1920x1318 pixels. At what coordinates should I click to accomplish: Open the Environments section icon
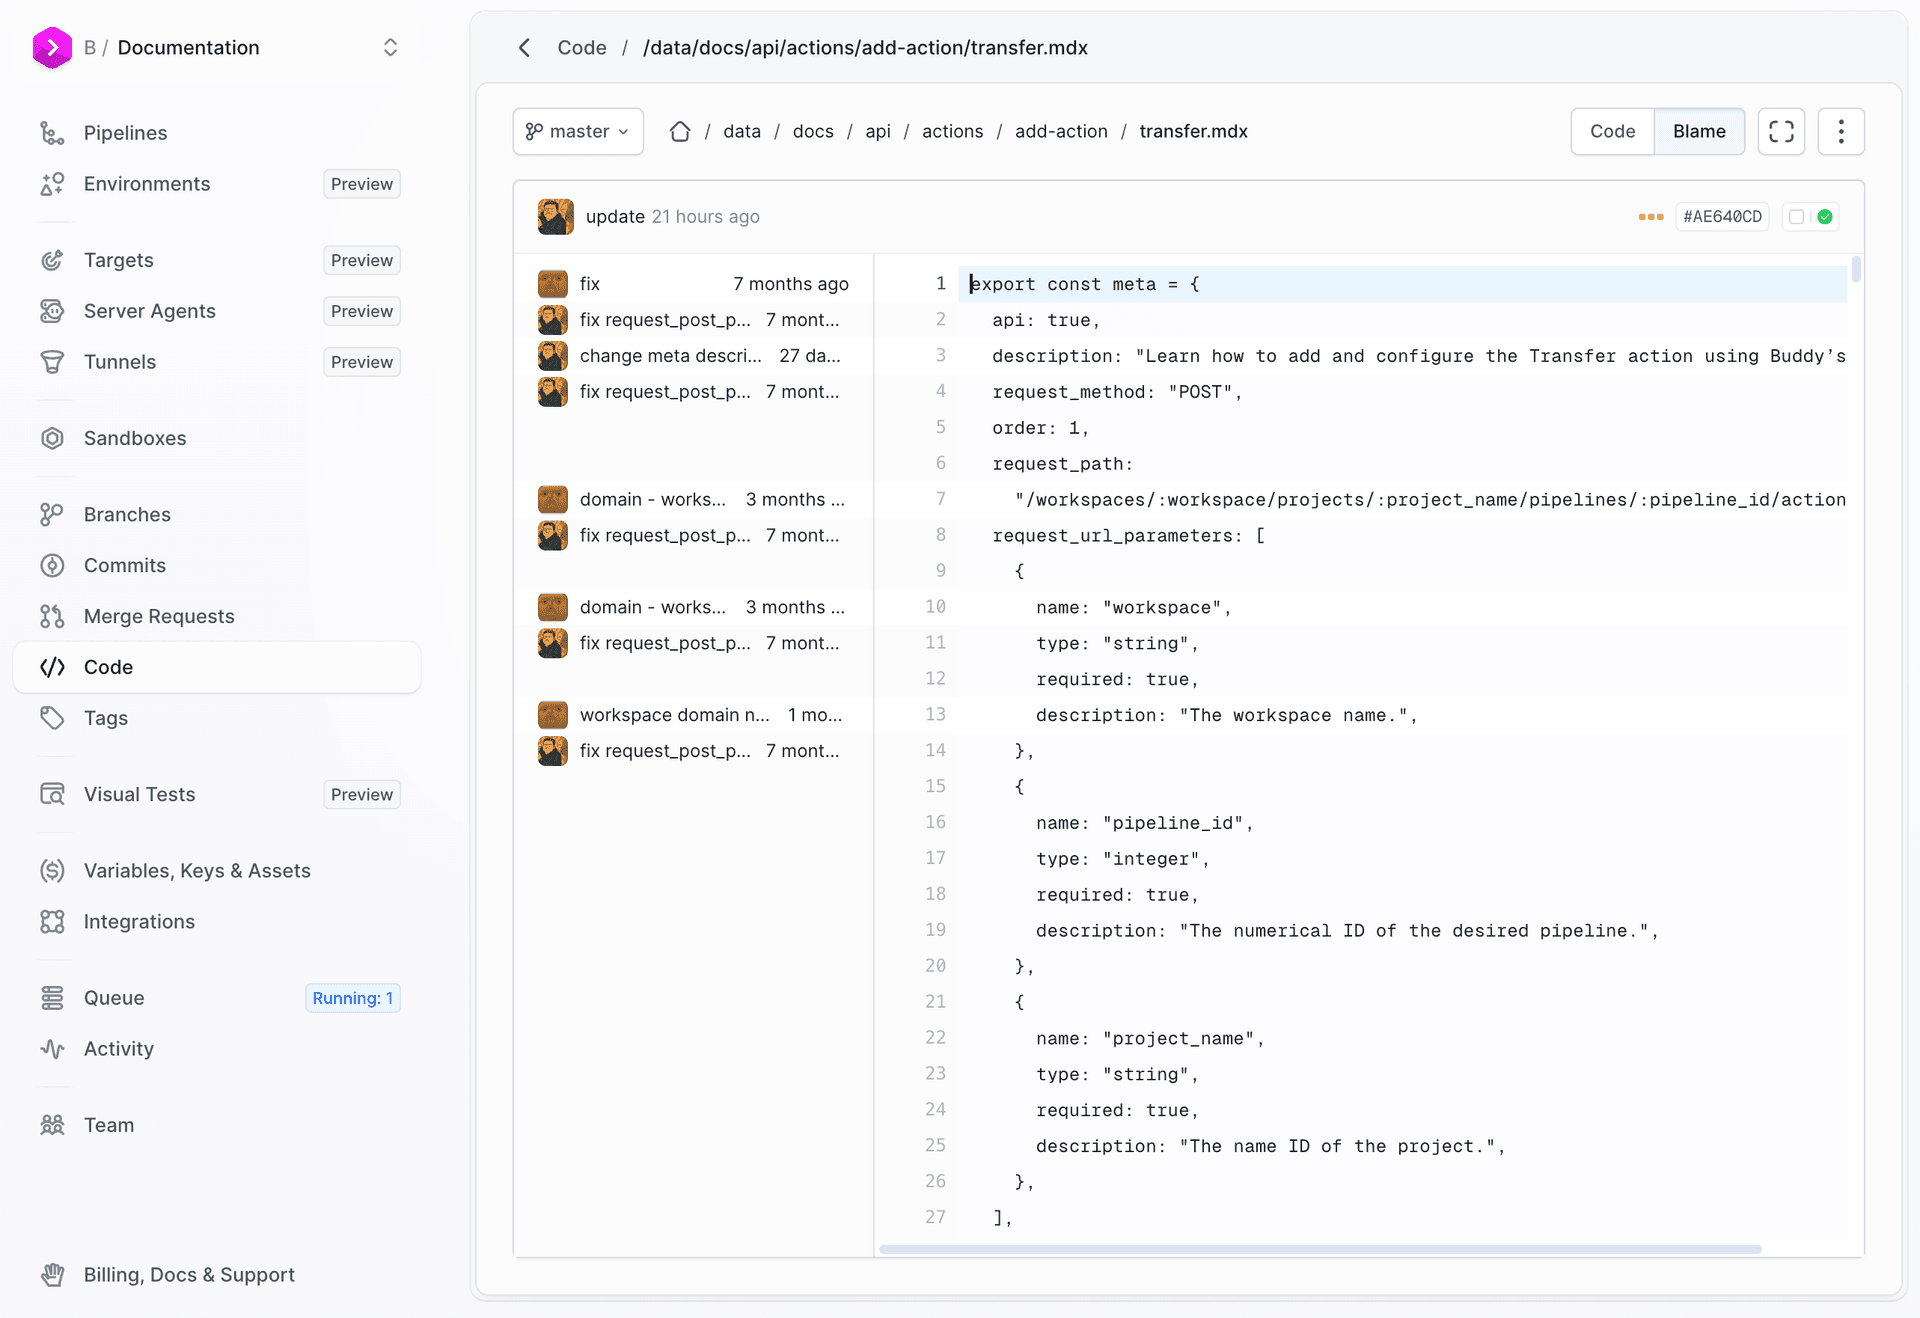coord(52,184)
